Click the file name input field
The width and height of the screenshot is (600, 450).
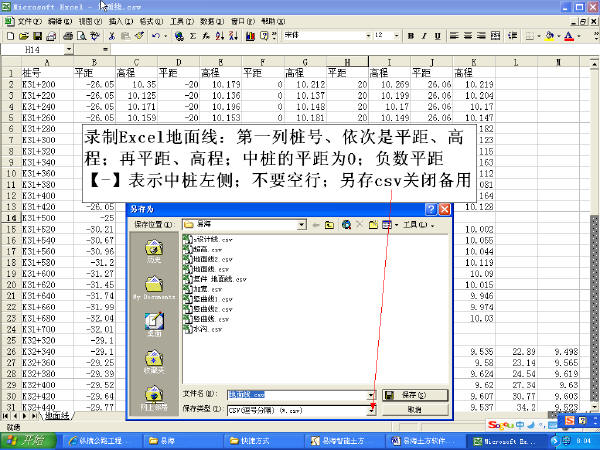pyautogui.click(x=297, y=395)
